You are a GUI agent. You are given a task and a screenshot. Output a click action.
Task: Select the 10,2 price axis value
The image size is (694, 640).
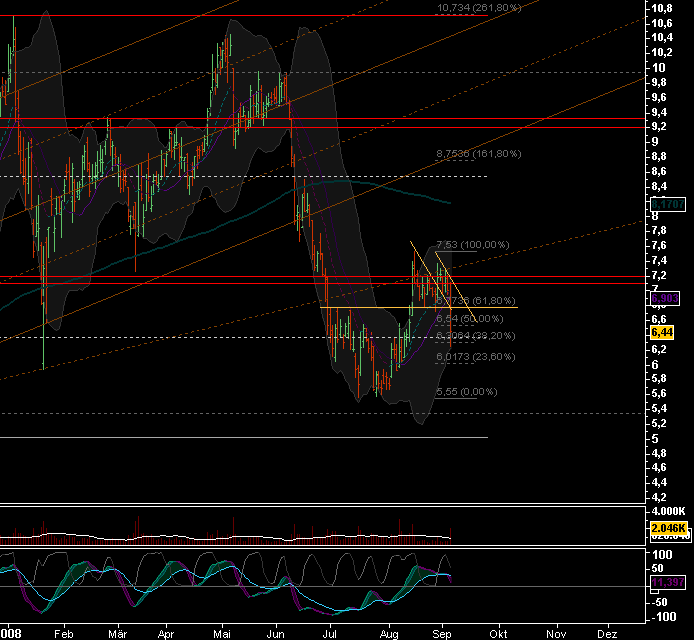[662, 53]
